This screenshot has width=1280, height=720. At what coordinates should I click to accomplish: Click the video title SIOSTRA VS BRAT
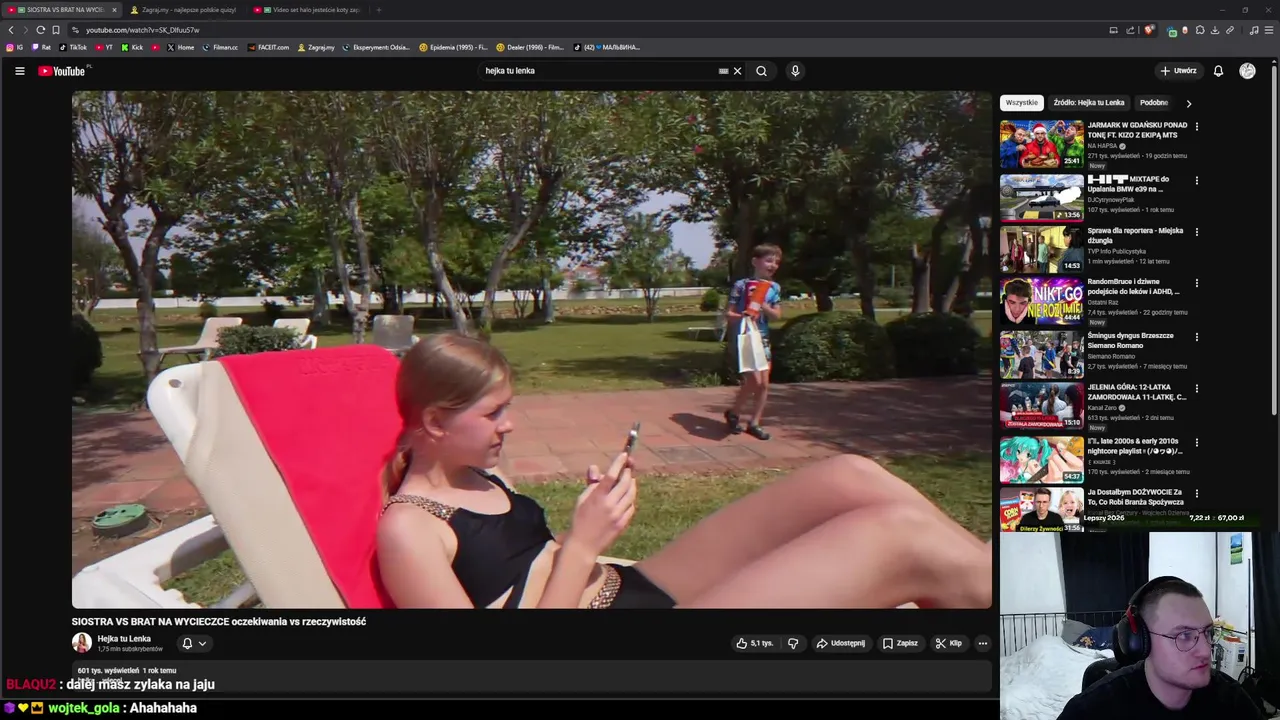pyautogui.click(x=219, y=621)
